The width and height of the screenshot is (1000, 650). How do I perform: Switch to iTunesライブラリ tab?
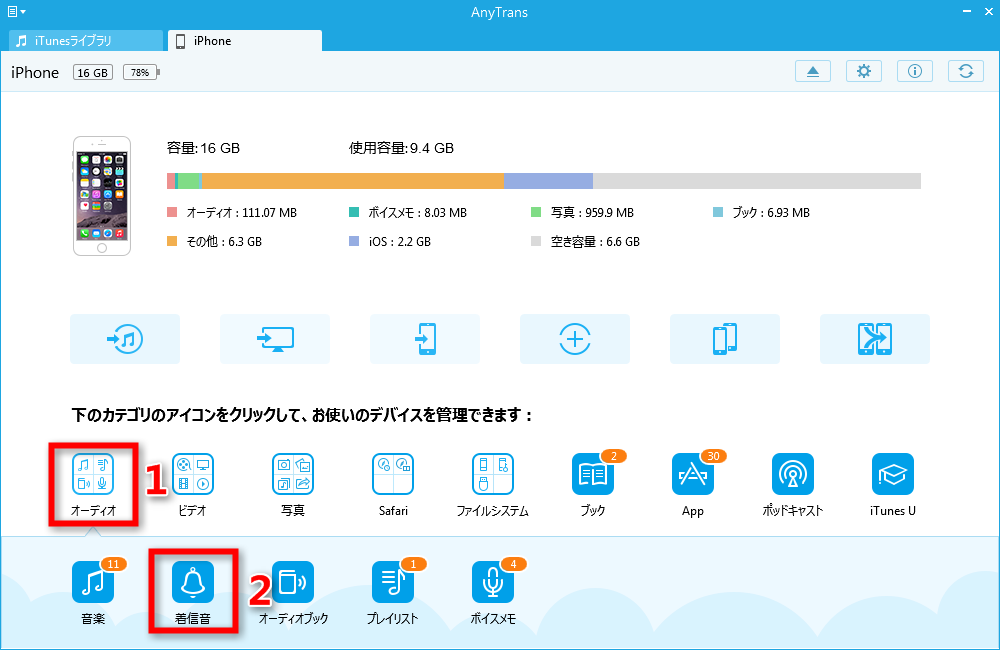(85, 41)
